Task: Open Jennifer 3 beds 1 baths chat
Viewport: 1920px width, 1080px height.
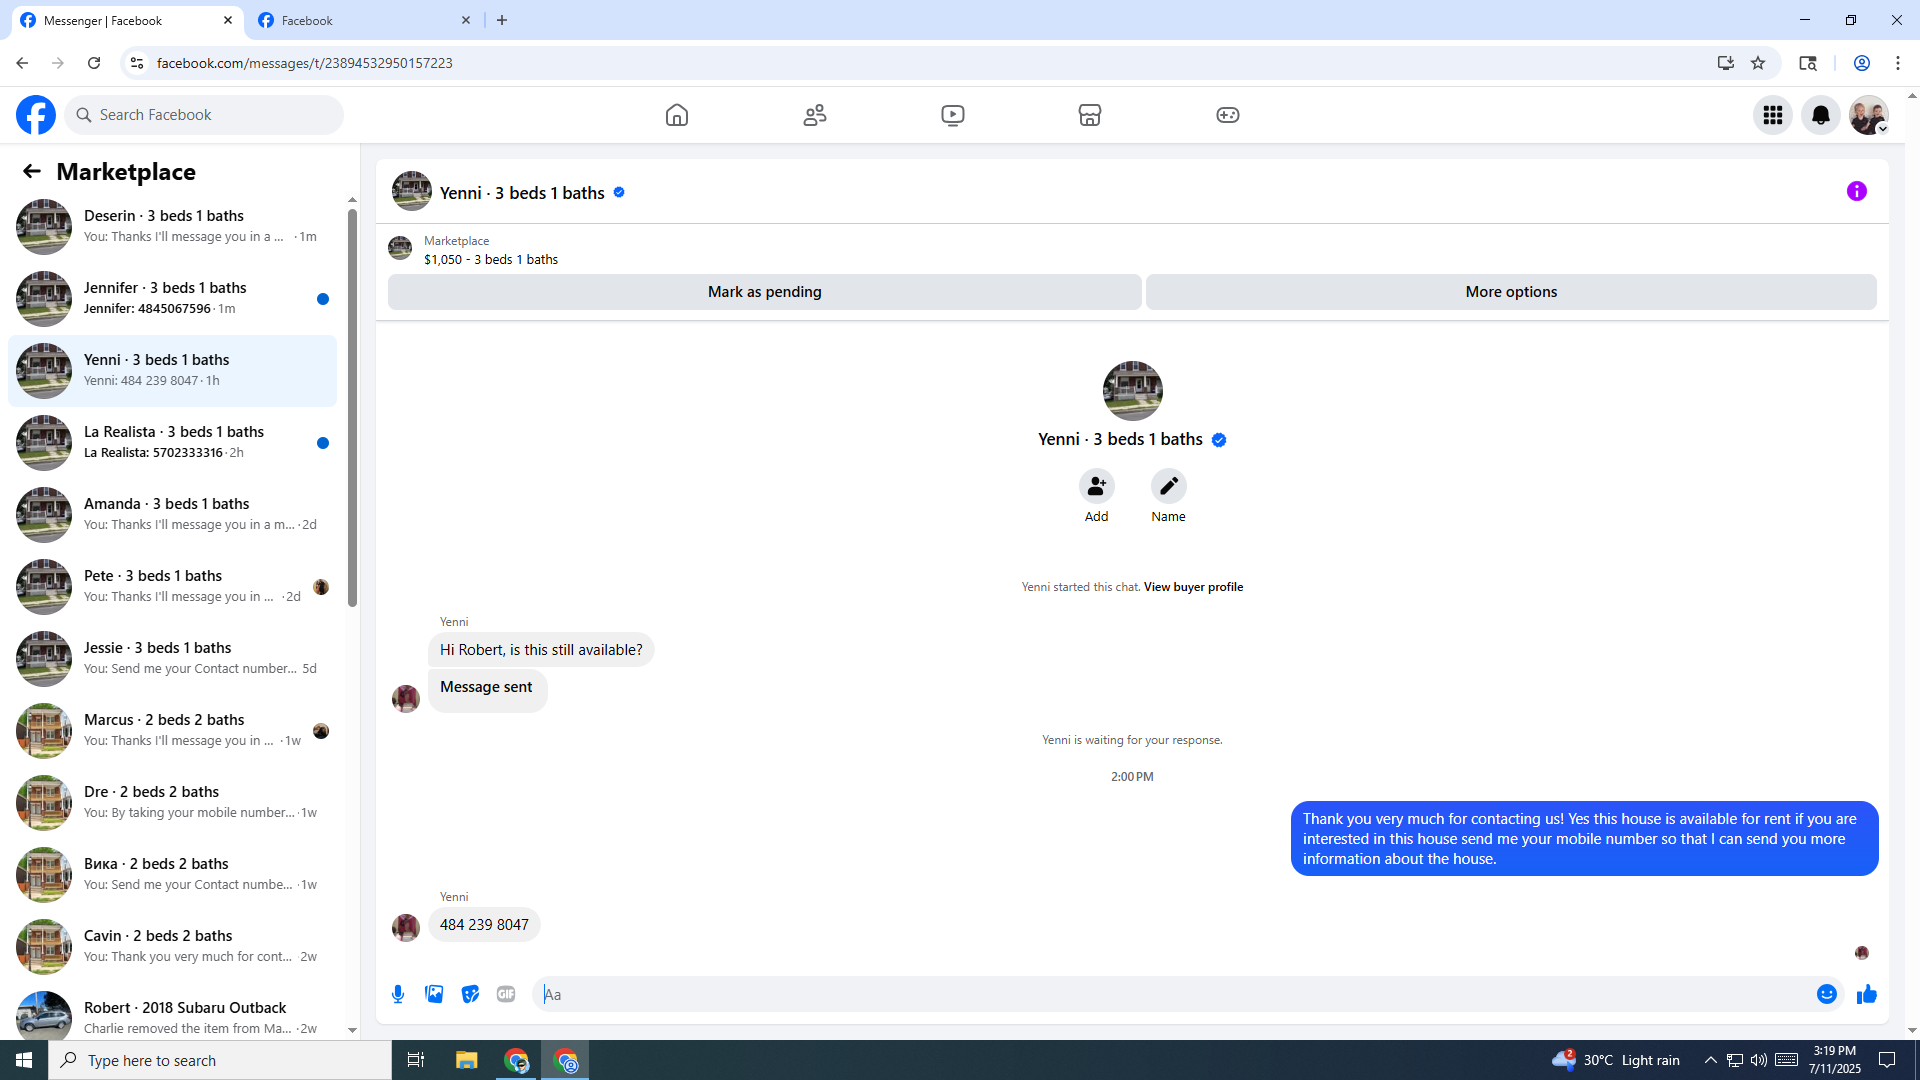Action: [173, 299]
